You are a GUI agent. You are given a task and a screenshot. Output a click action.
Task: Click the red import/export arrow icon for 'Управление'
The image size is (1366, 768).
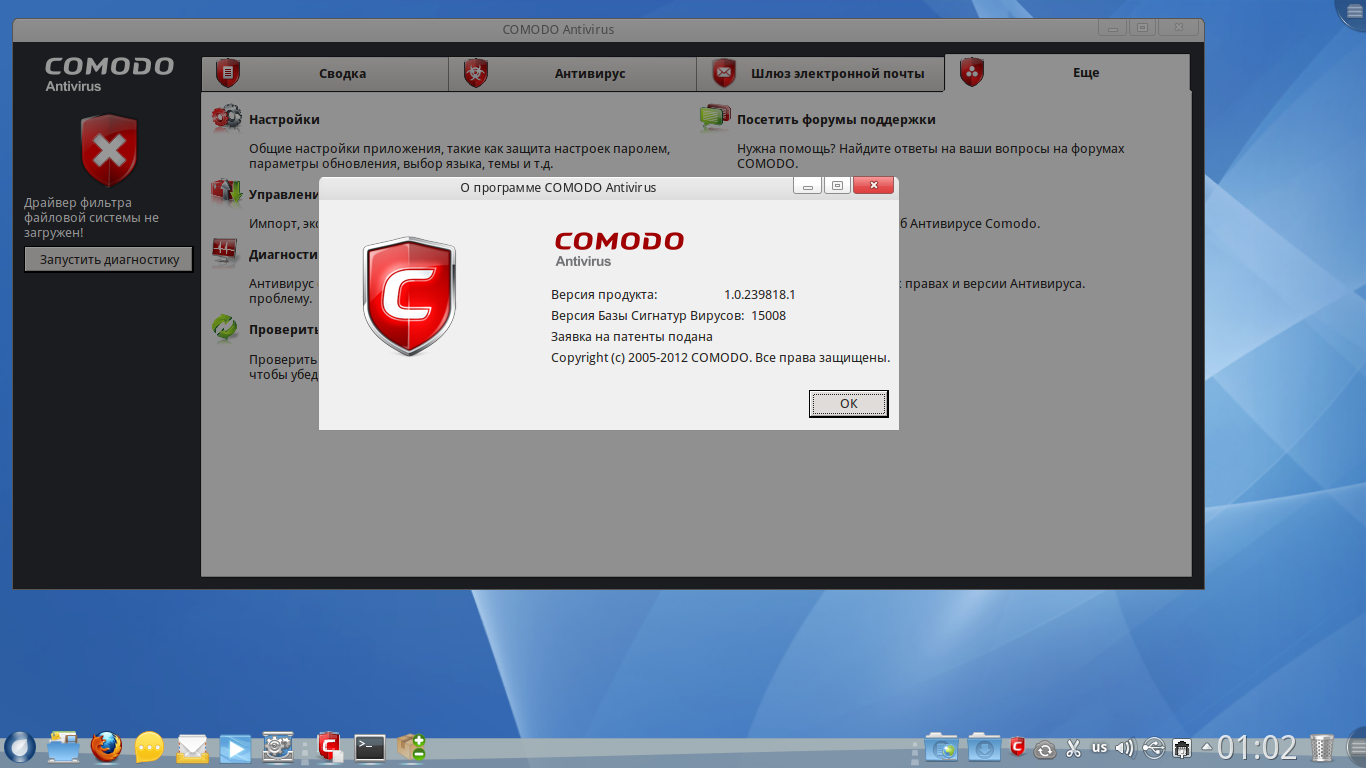tap(226, 191)
